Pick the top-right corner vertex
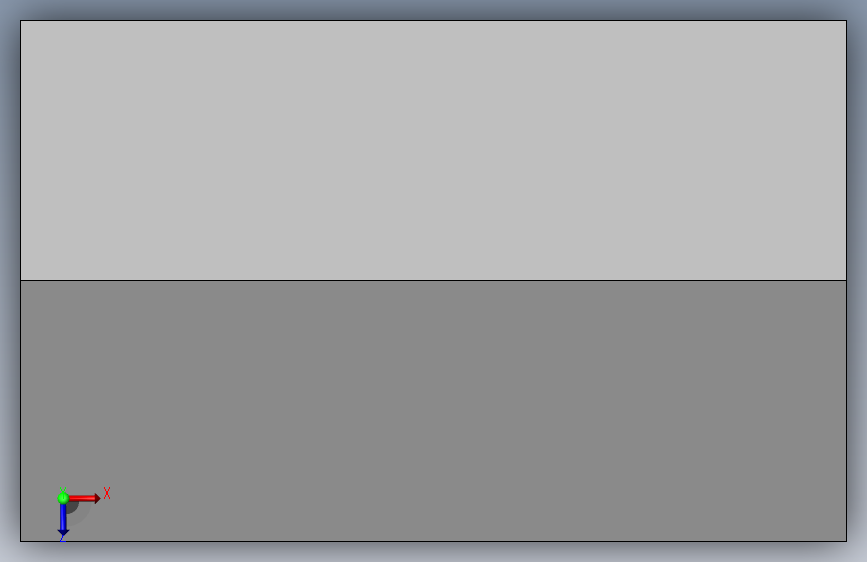 tap(847, 20)
